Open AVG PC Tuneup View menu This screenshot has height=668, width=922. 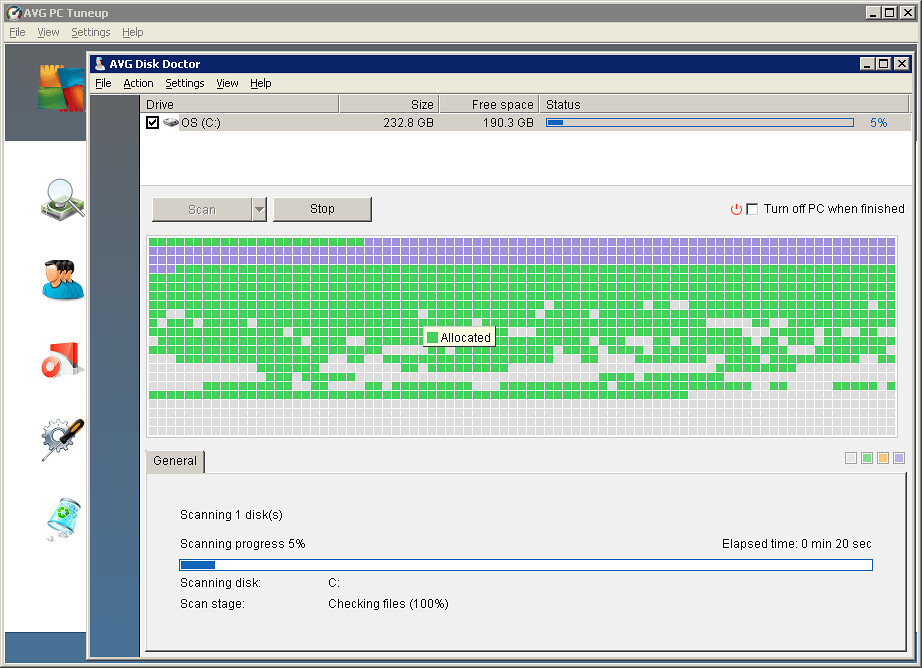(x=48, y=32)
